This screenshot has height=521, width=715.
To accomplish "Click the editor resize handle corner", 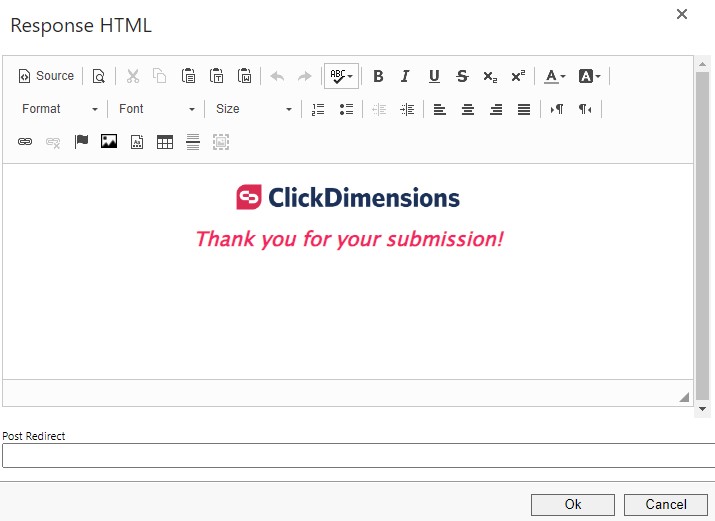I will [684, 397].
